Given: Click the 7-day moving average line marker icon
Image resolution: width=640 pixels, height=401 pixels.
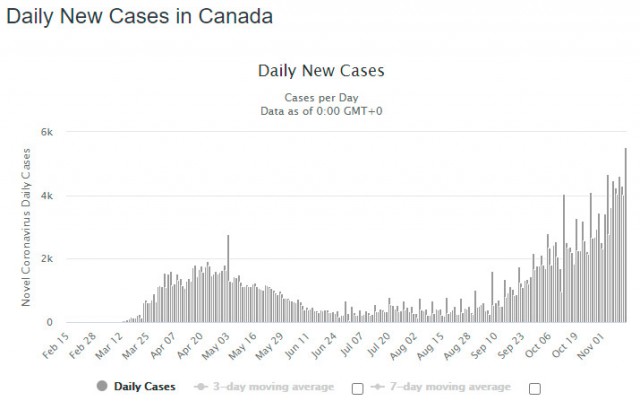Looking at the screenshot, I should (x=378, y=386).
